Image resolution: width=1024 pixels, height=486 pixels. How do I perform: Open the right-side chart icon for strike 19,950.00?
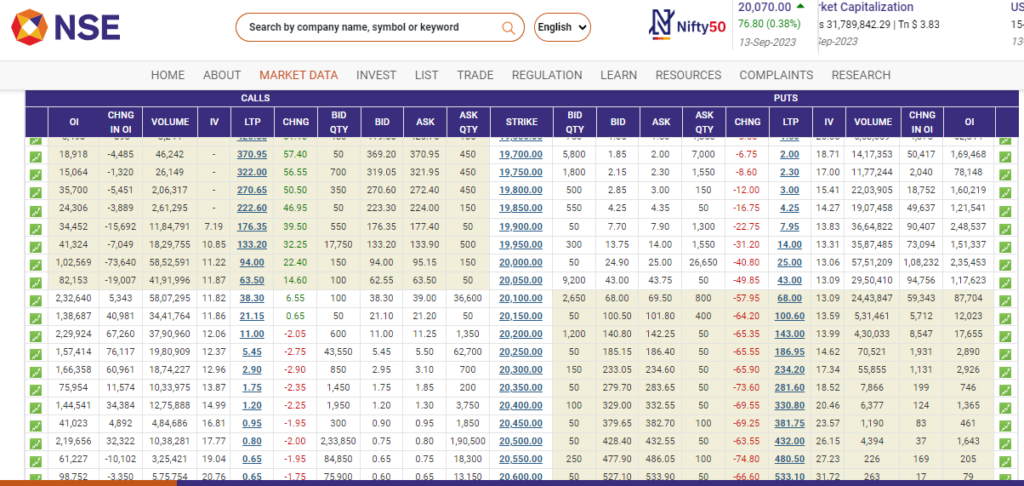click(1005, 246)
